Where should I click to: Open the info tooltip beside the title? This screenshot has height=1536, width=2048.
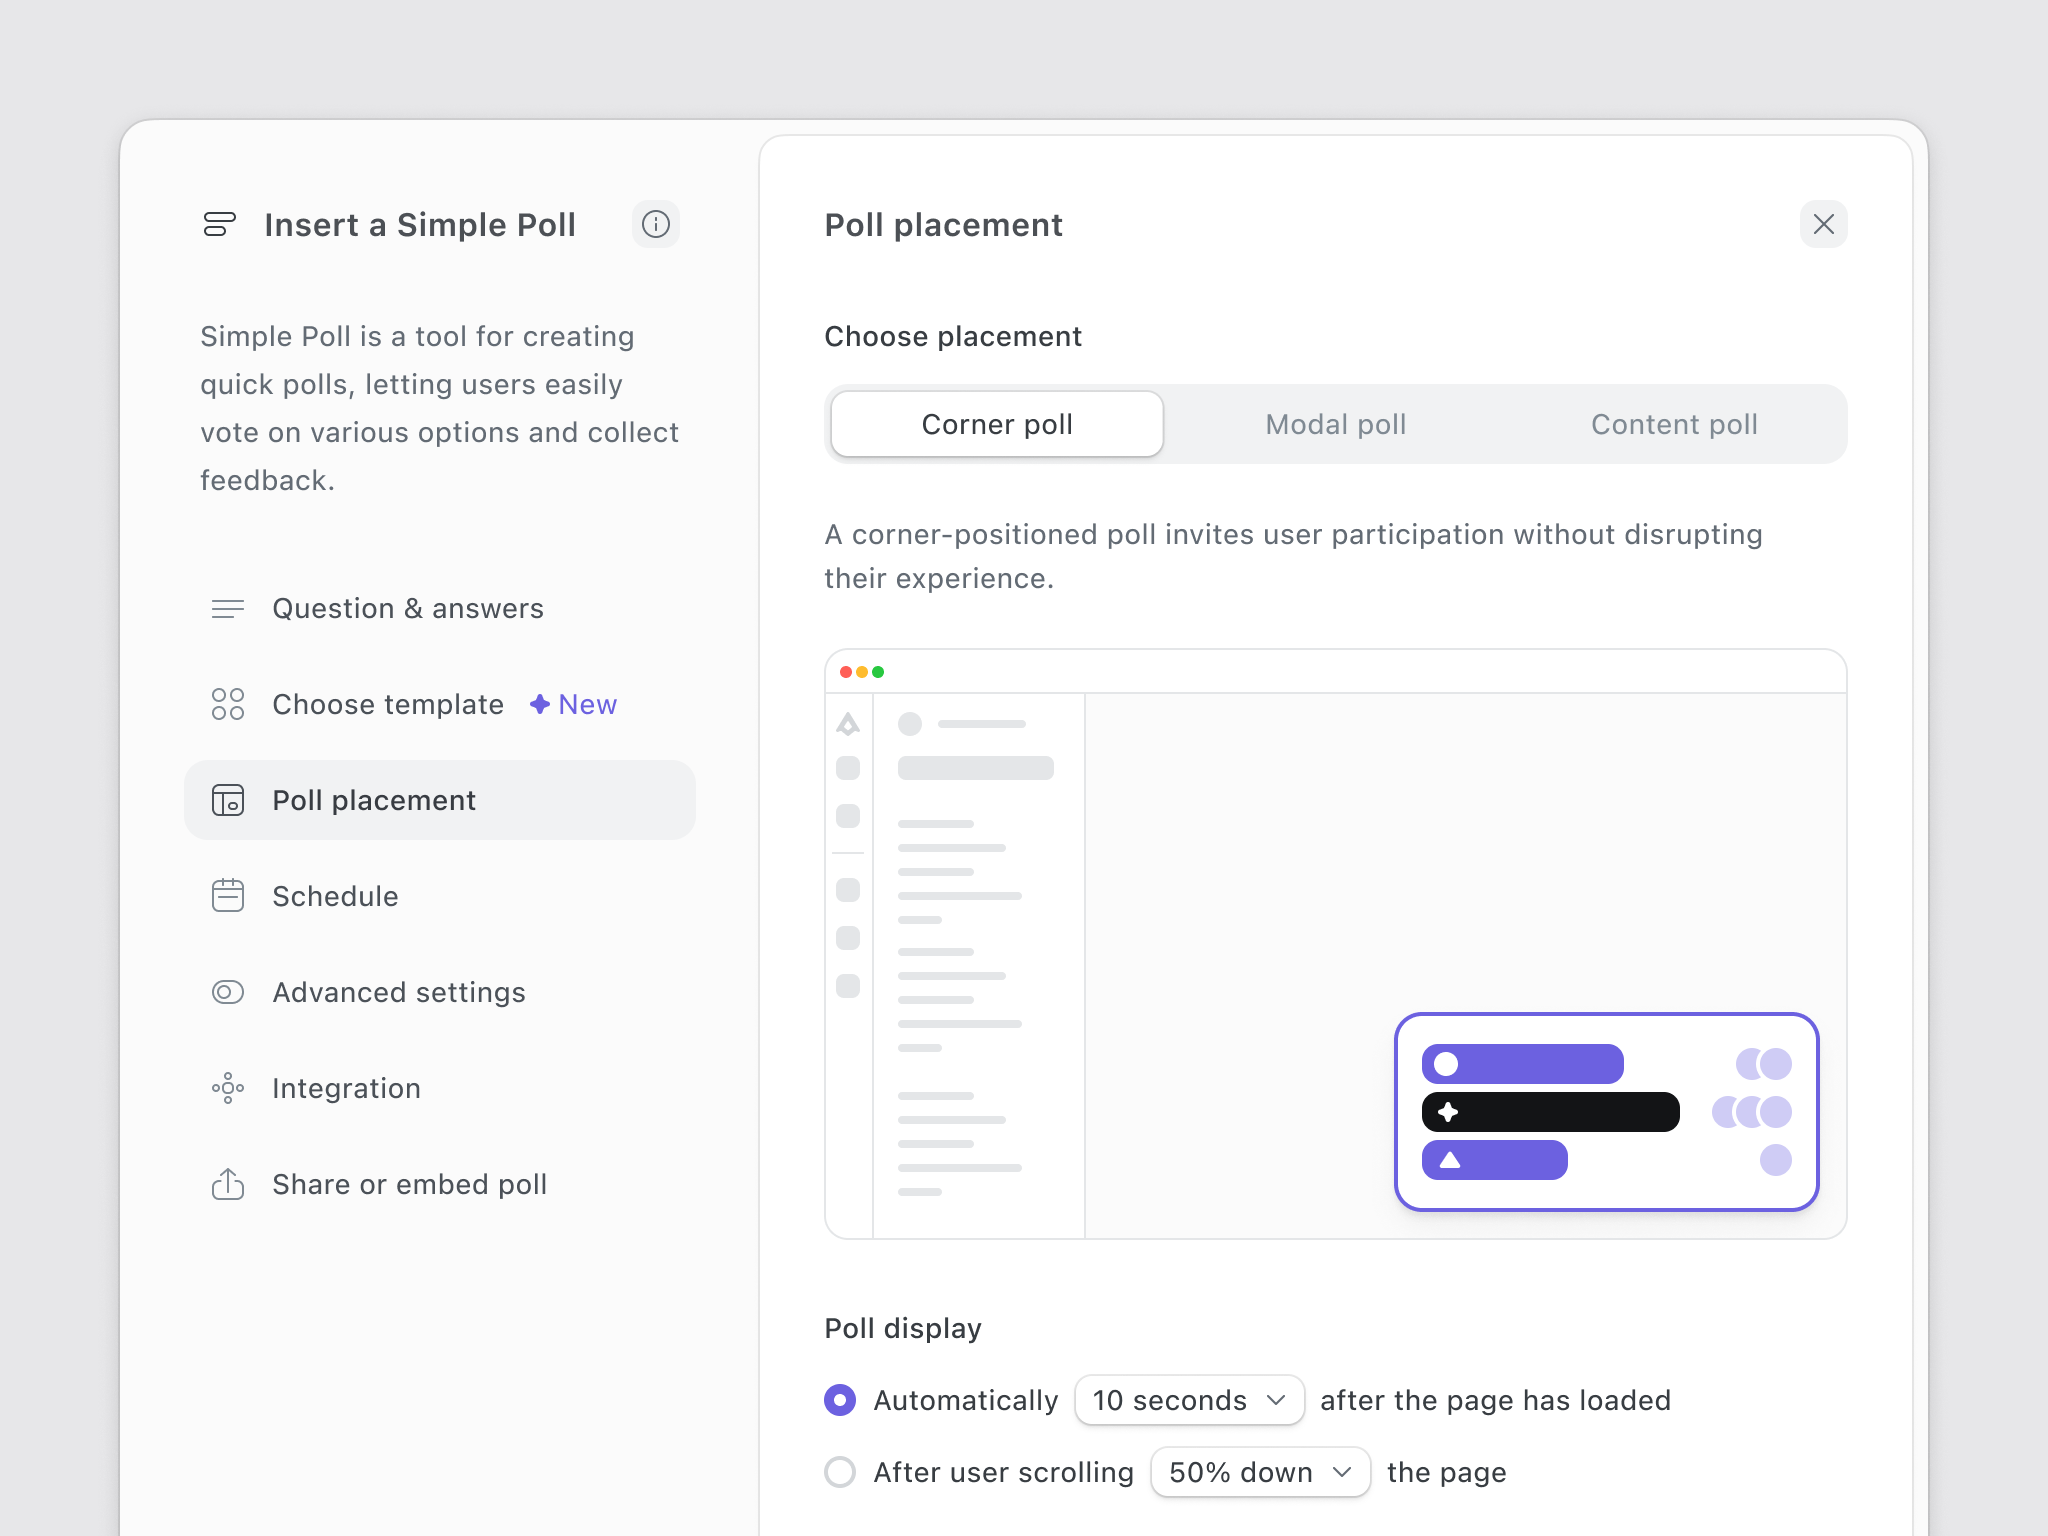pos(656,224)
